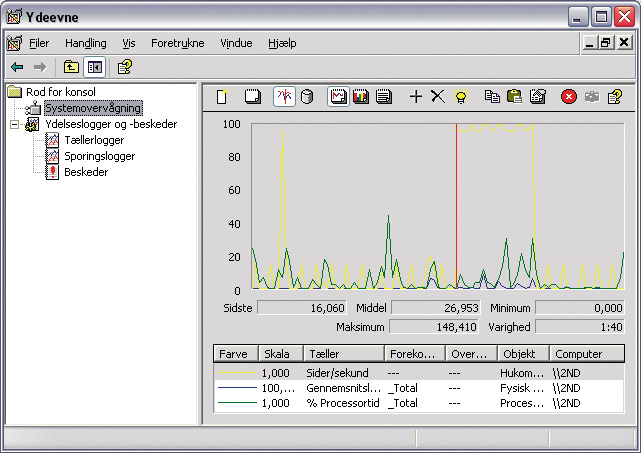Image resolution: width=641 pixels, height=453 pixels.
Task: Toggle the lightbulb highlight for counters
Action: pyautogui.click(x=460, y=96)
